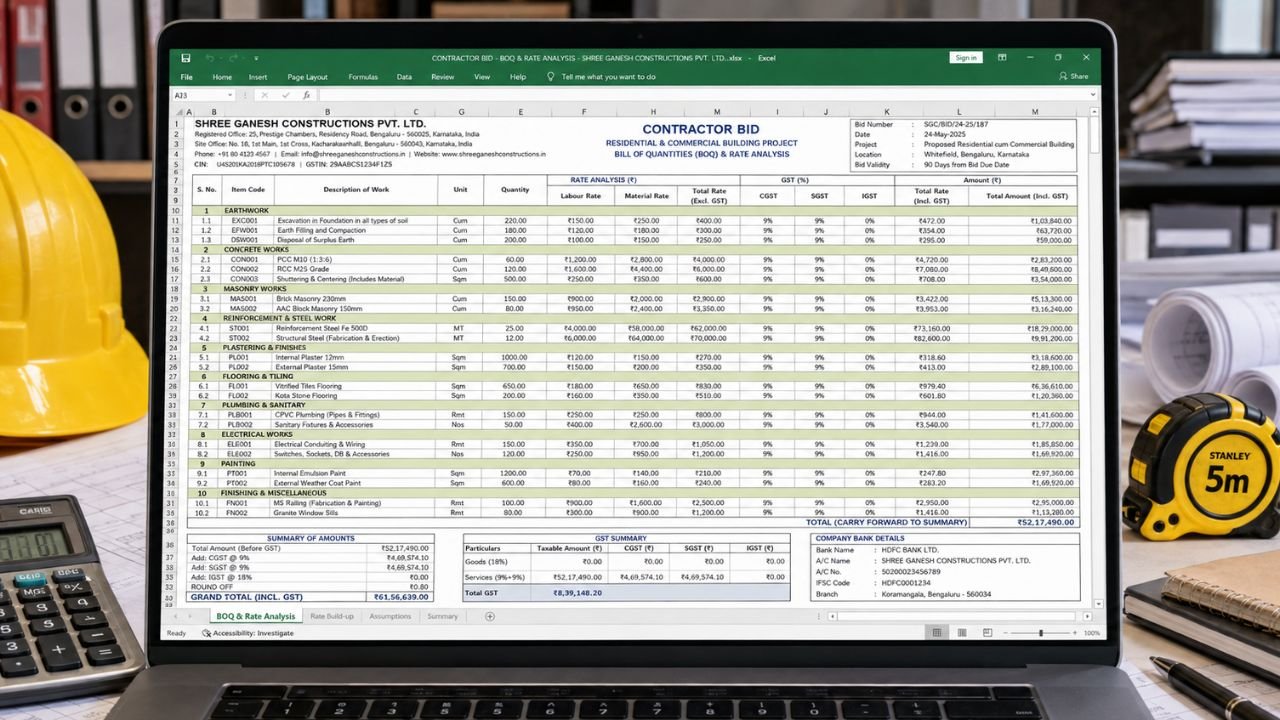The height and width of the screenshot is (720, 1280).
Task: Click the vertical scrollbar up arrow
Action: click(x=1095, y=111)
